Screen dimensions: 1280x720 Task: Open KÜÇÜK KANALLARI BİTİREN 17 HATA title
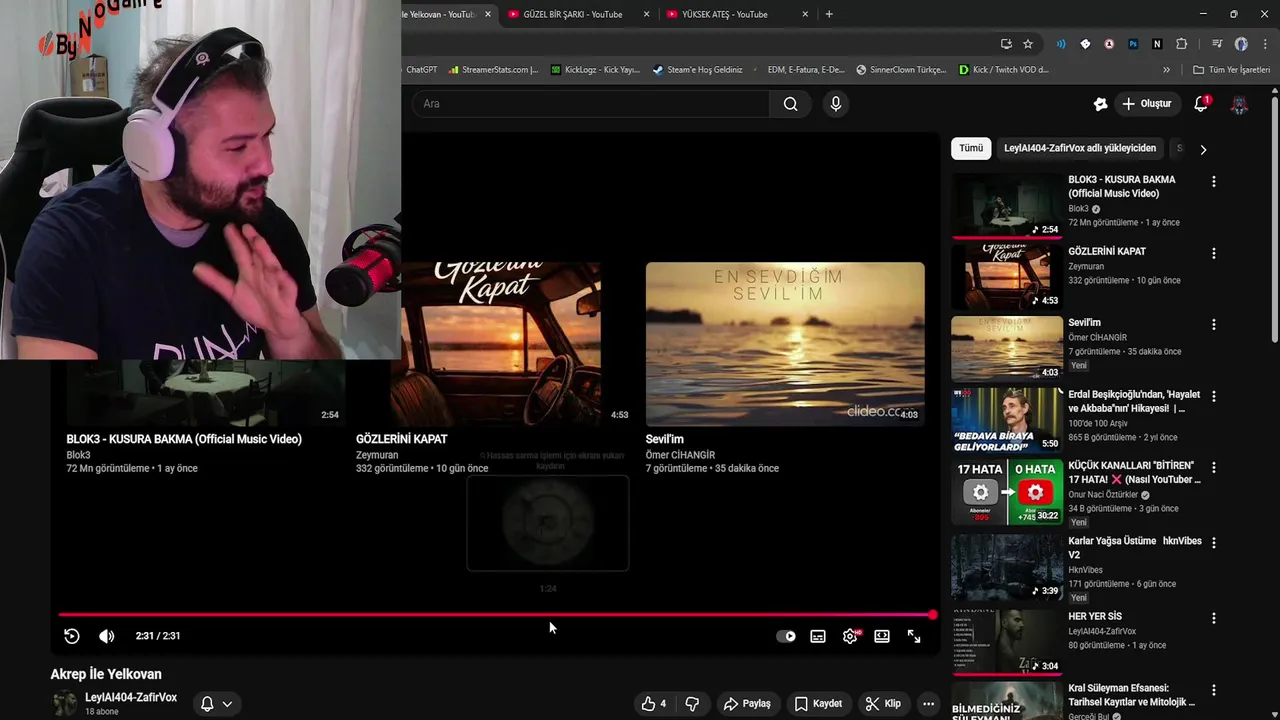tap(1134, 472)
